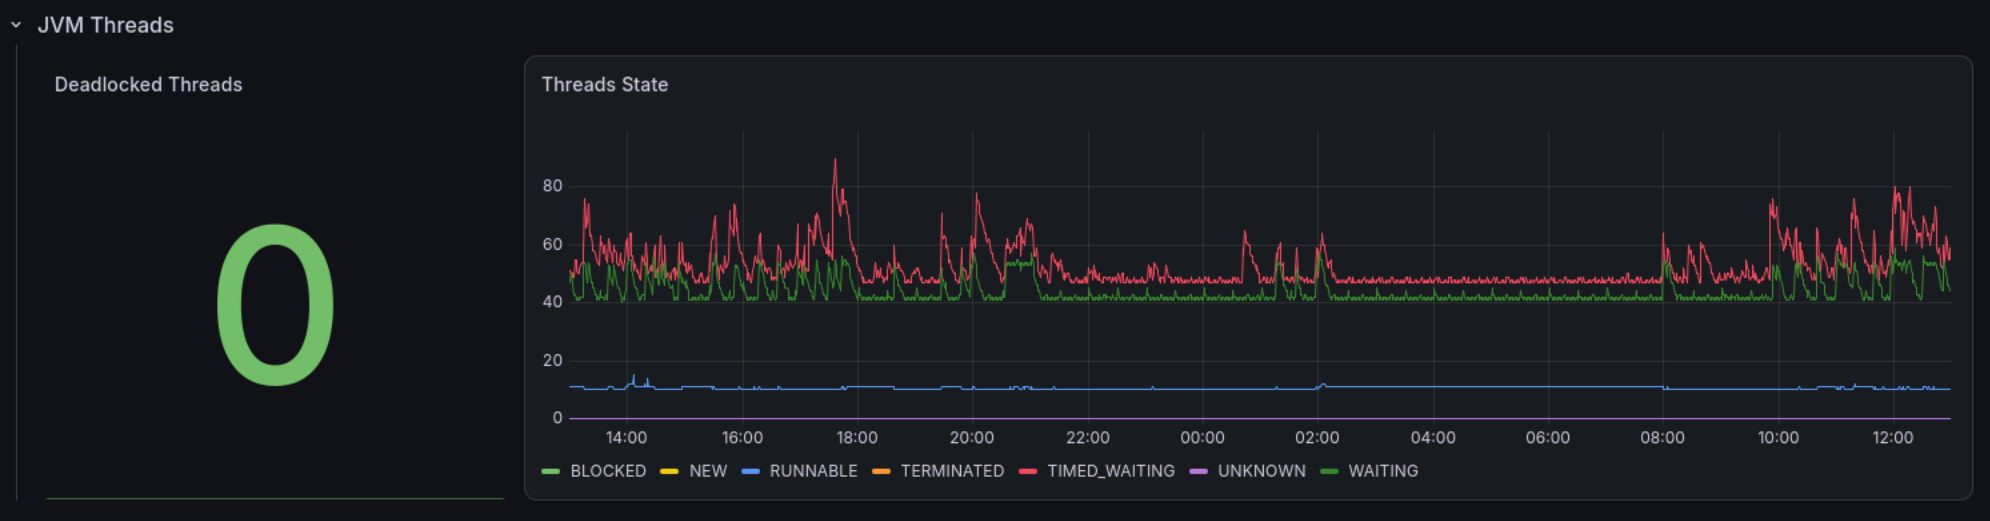Viewport: 1990px width, 521px height.
Task: Click the 12:00 time axis label
Action: (1893, 438)
